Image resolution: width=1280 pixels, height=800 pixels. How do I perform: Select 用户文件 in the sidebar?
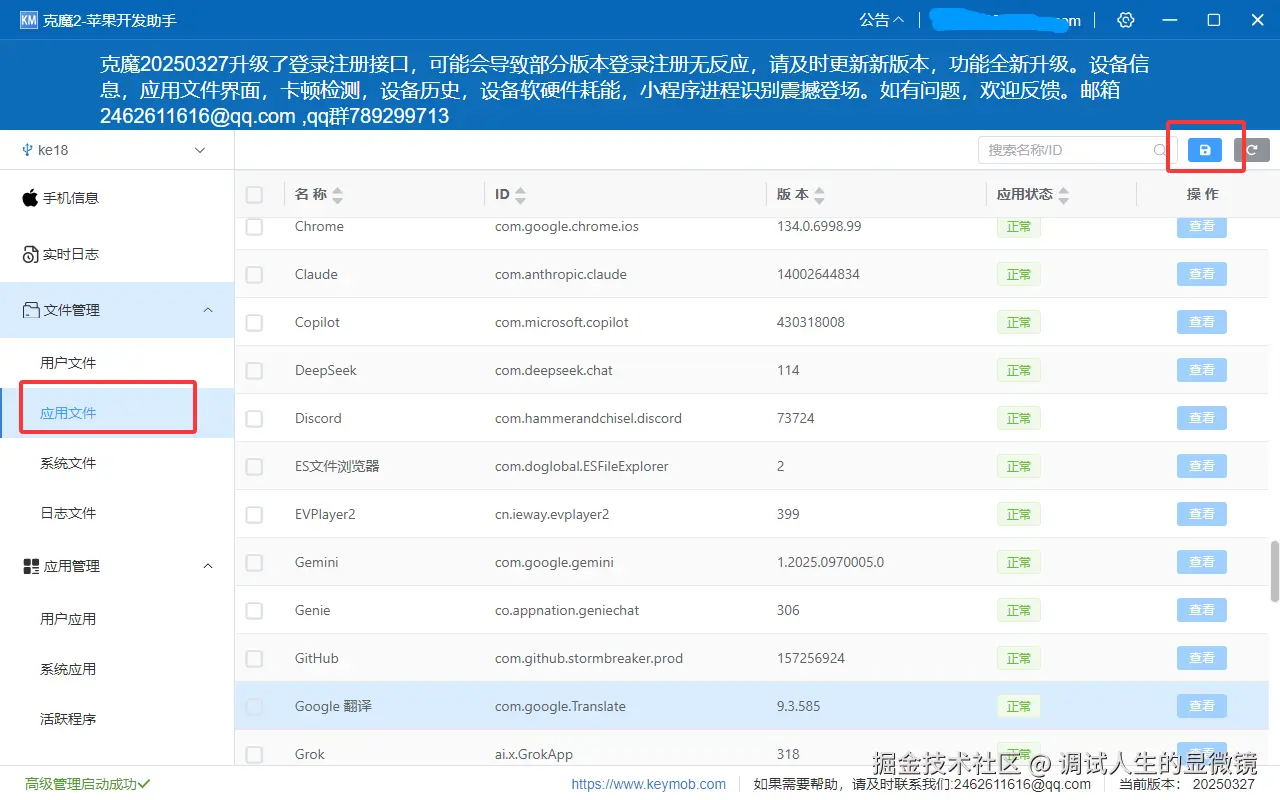coord(117,362)
